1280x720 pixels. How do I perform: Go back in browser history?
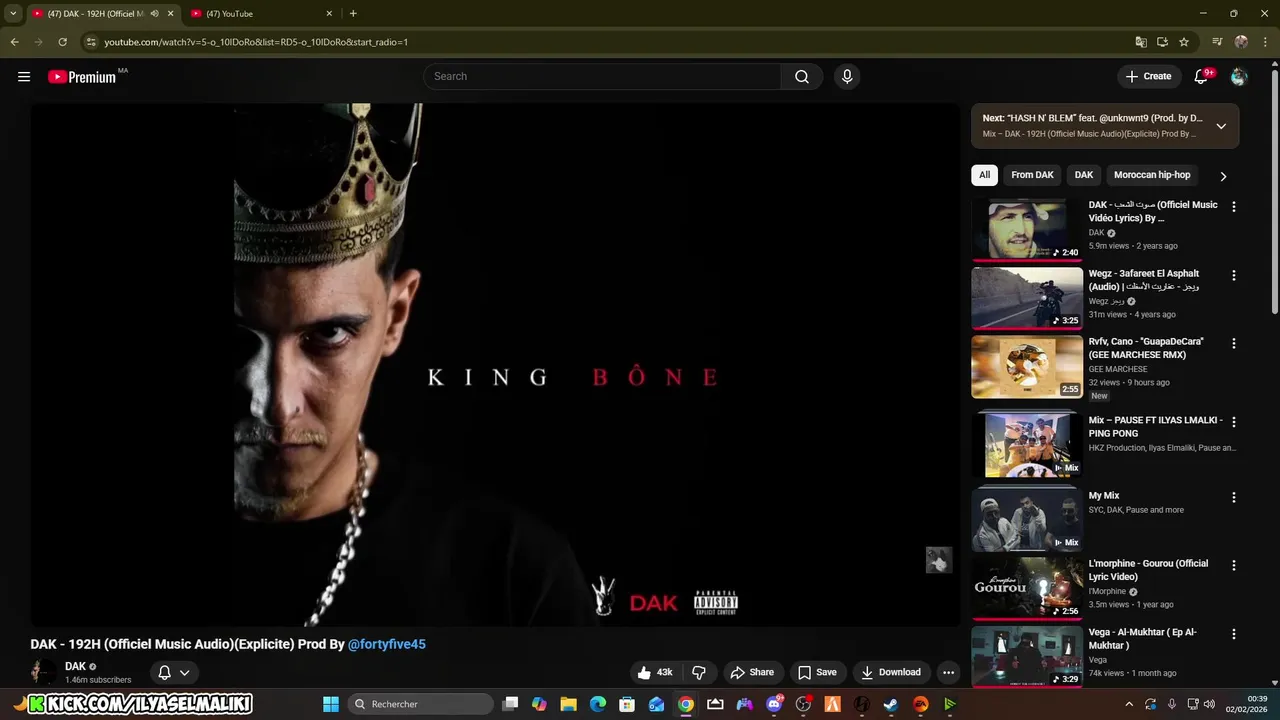click(x=14, y=42)
